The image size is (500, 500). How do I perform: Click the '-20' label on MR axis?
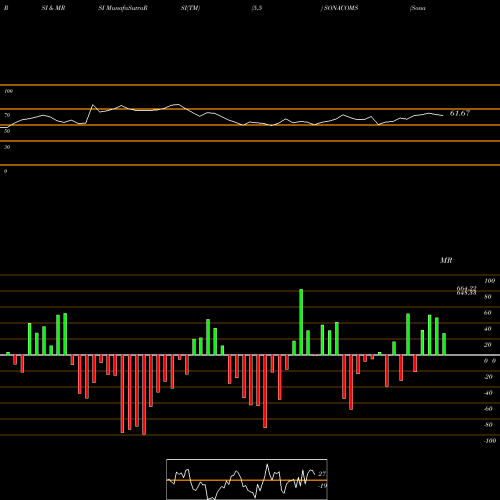coord(488,377)
